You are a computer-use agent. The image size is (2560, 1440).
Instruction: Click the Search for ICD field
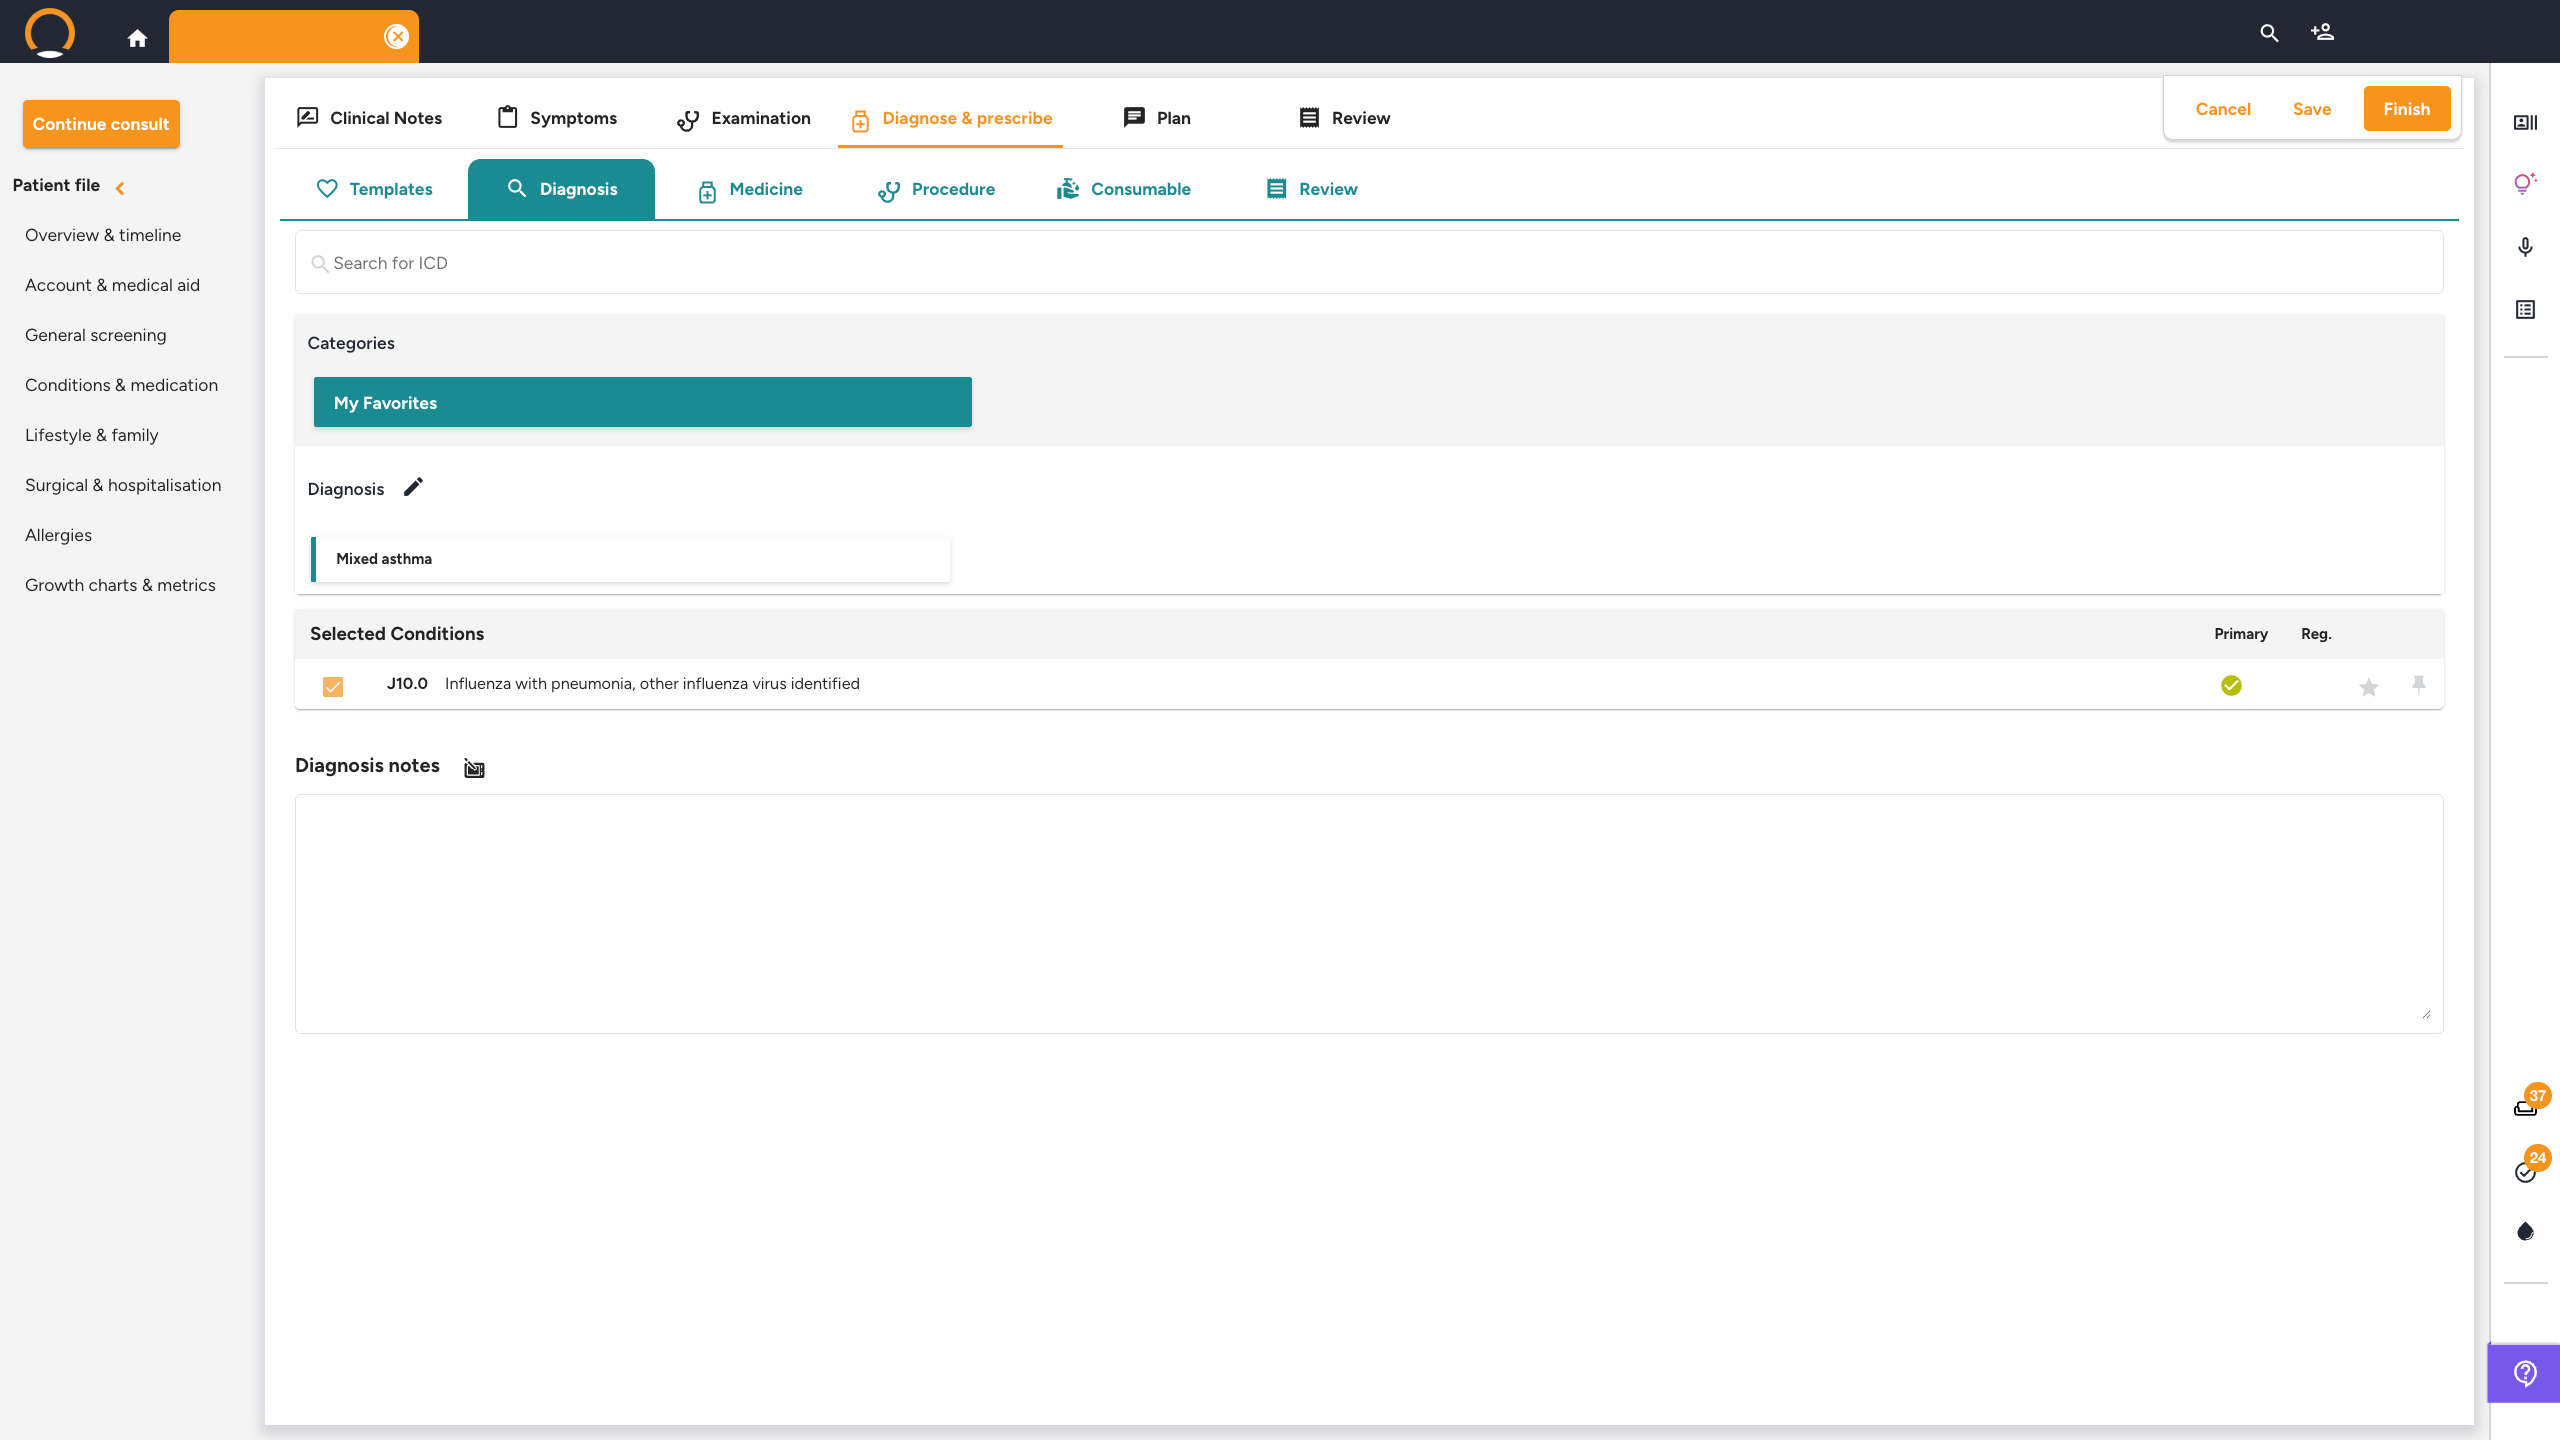point(1368,263)
